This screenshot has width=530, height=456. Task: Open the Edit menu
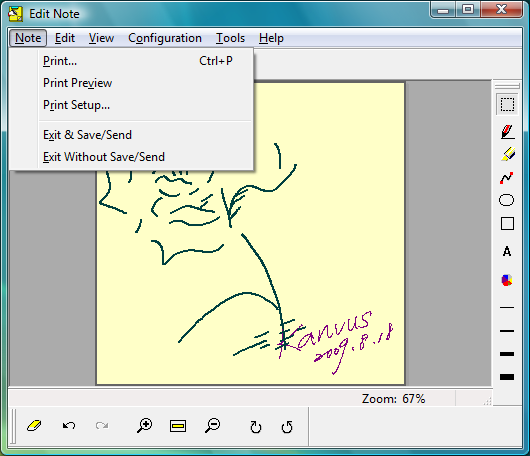(x=65, y=38)
